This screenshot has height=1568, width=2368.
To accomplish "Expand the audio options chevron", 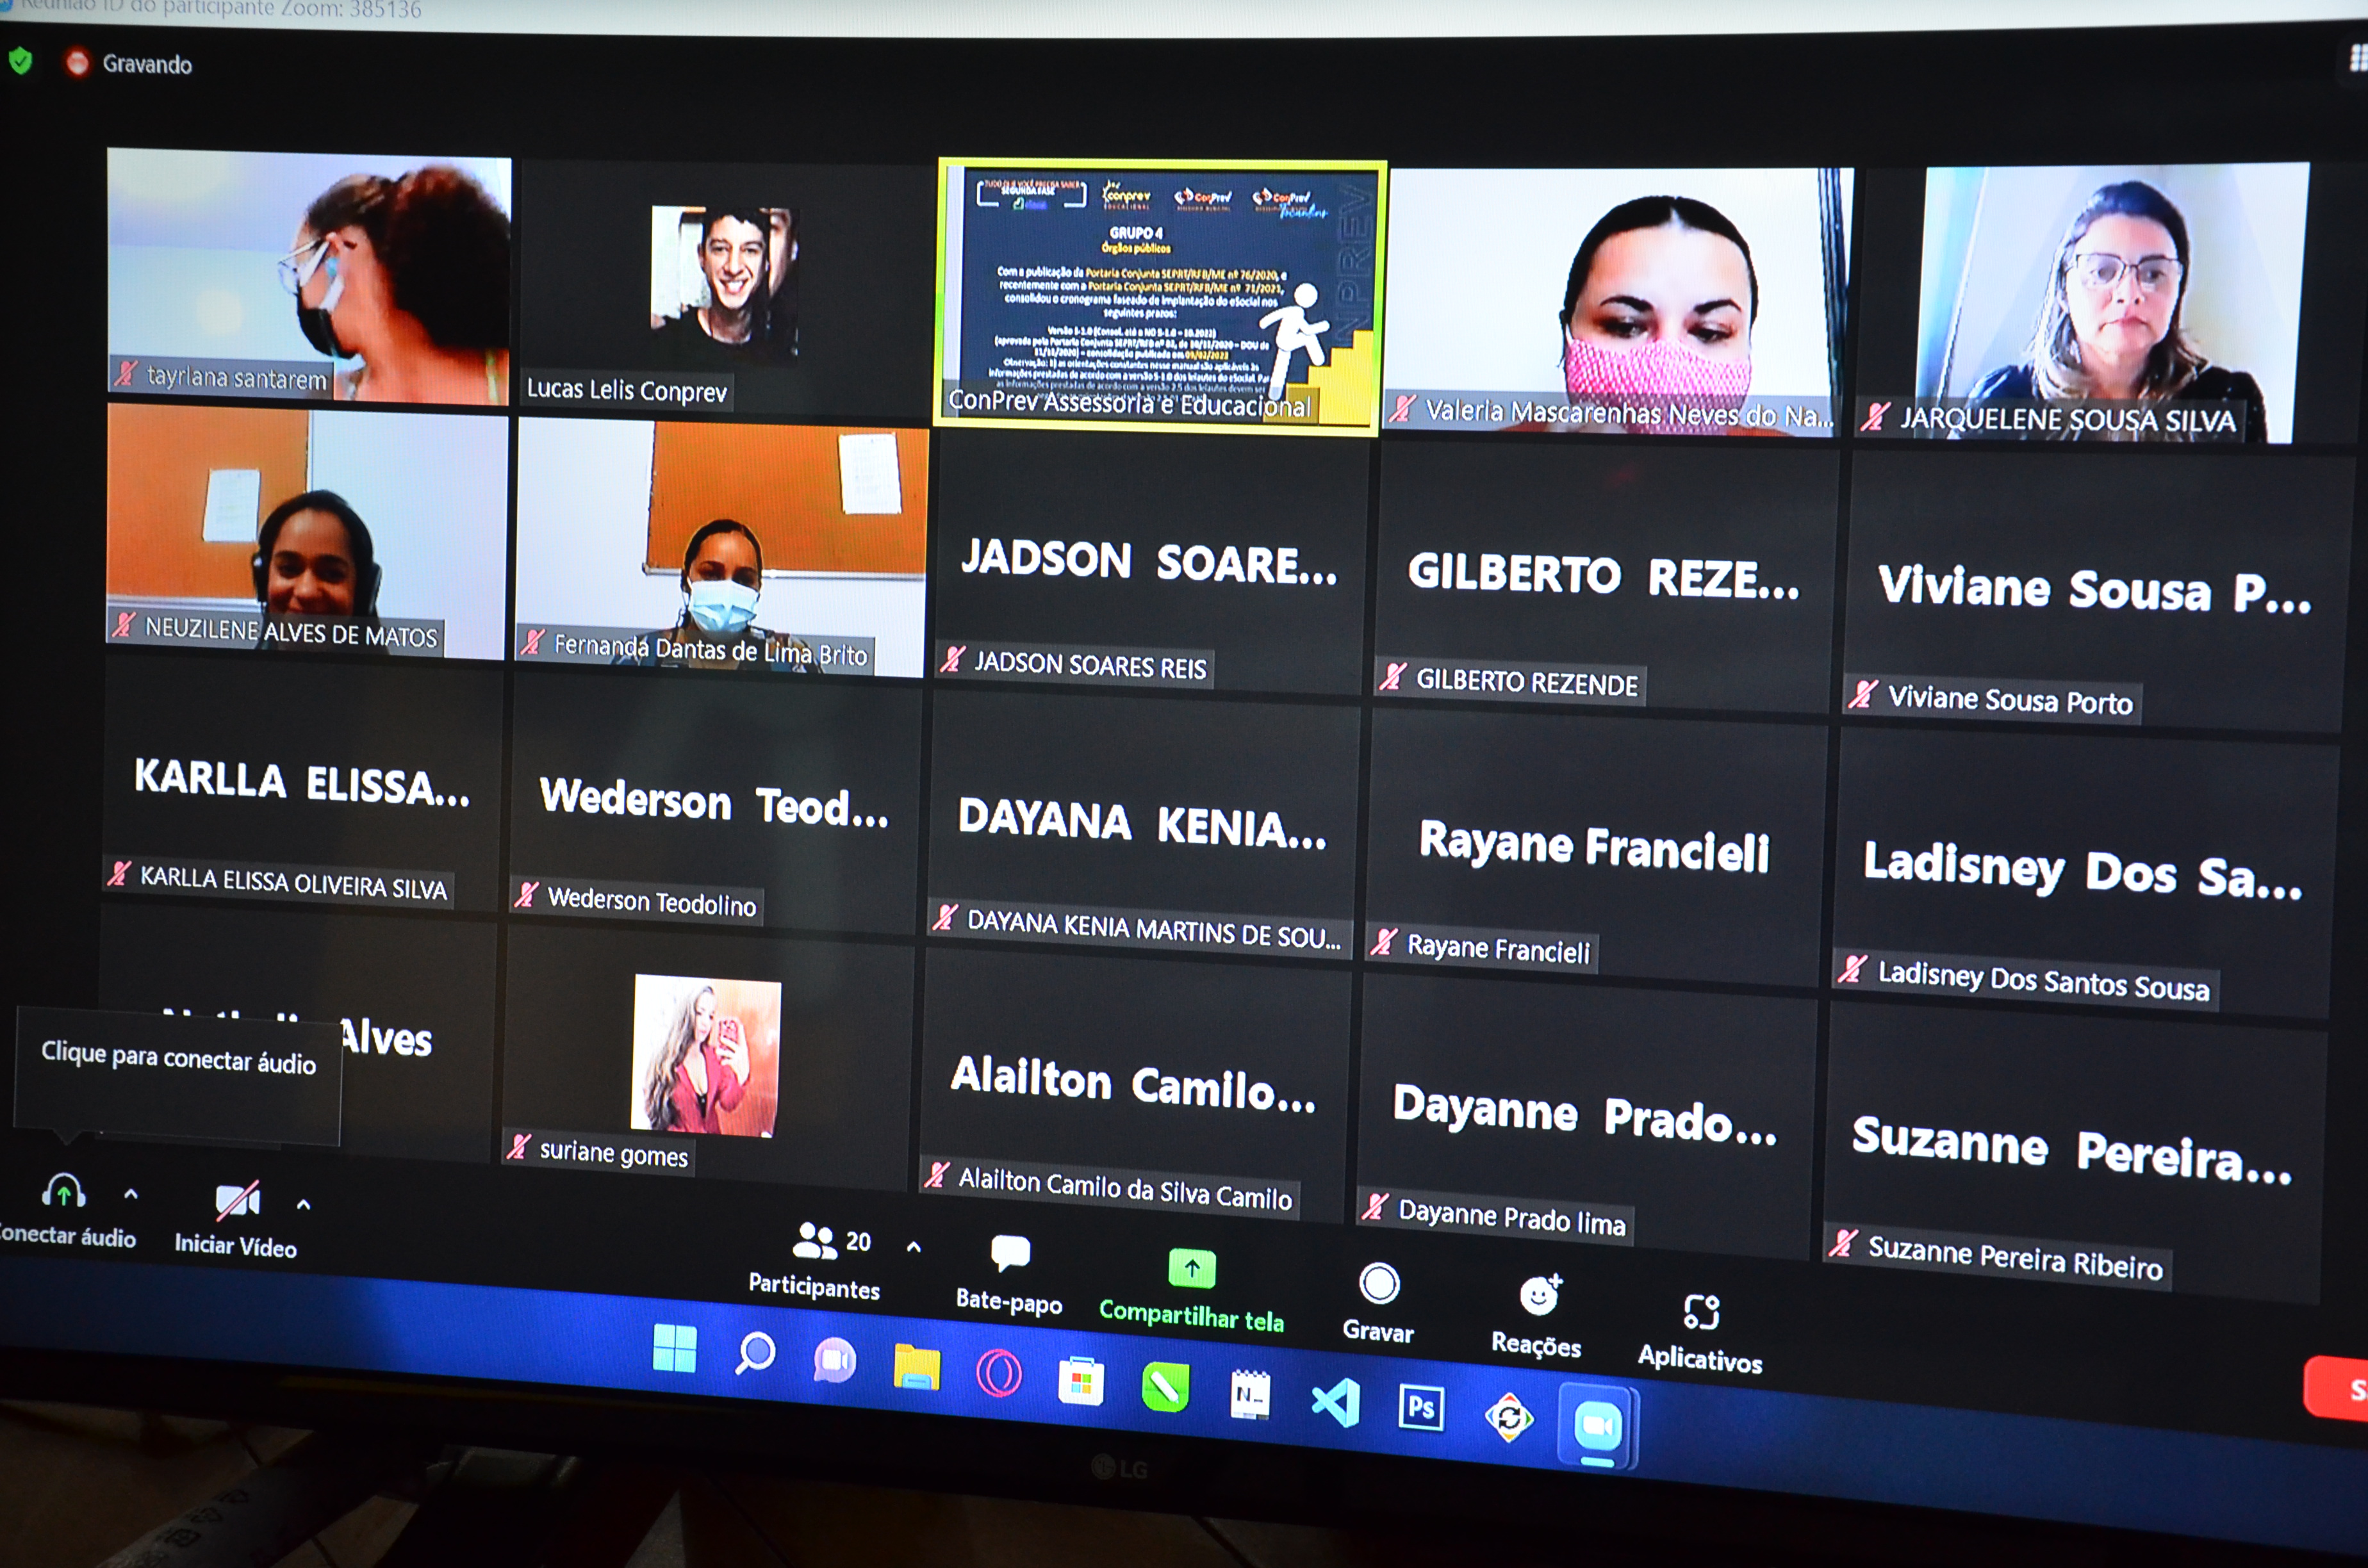I will [131, 1194].
